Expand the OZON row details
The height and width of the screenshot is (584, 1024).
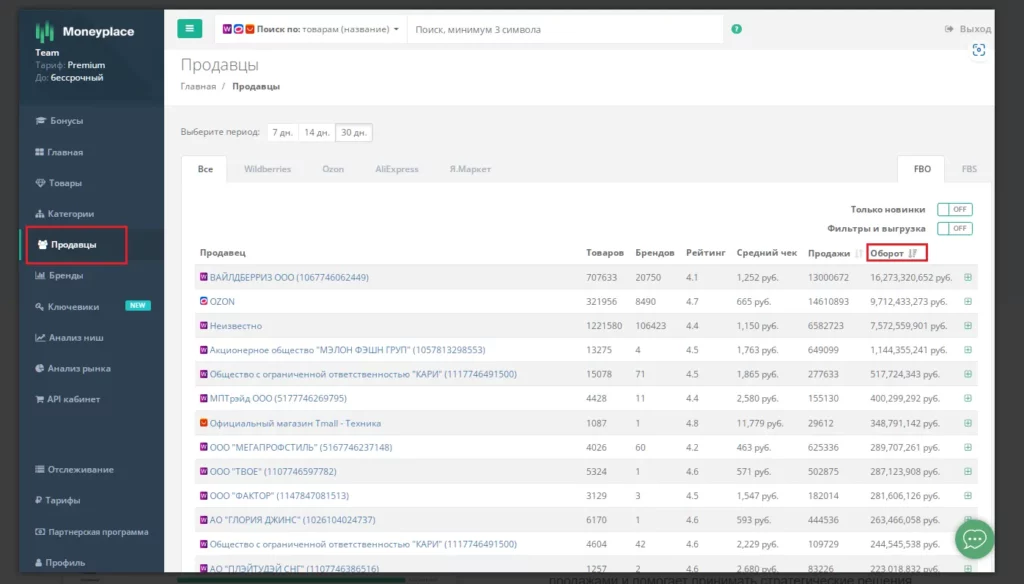point(967,301)
